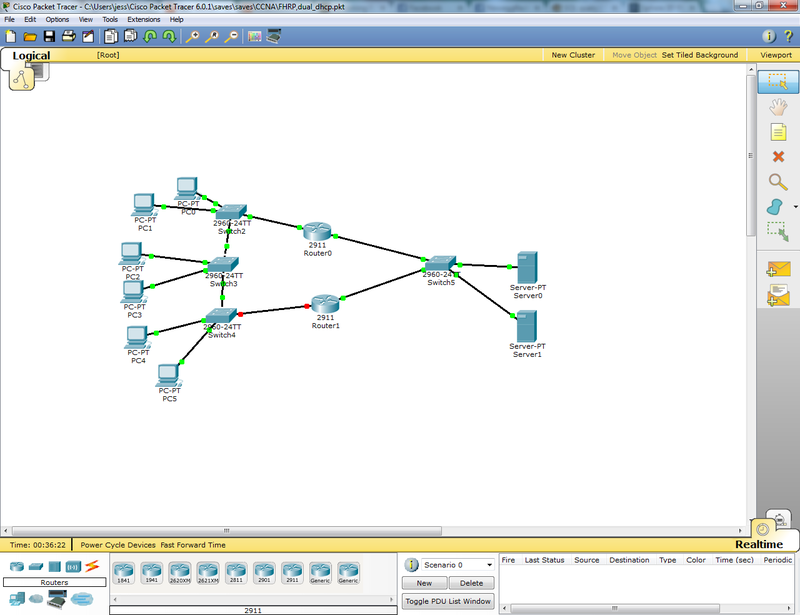Toggle PDU List Window

tap(450, 601)
